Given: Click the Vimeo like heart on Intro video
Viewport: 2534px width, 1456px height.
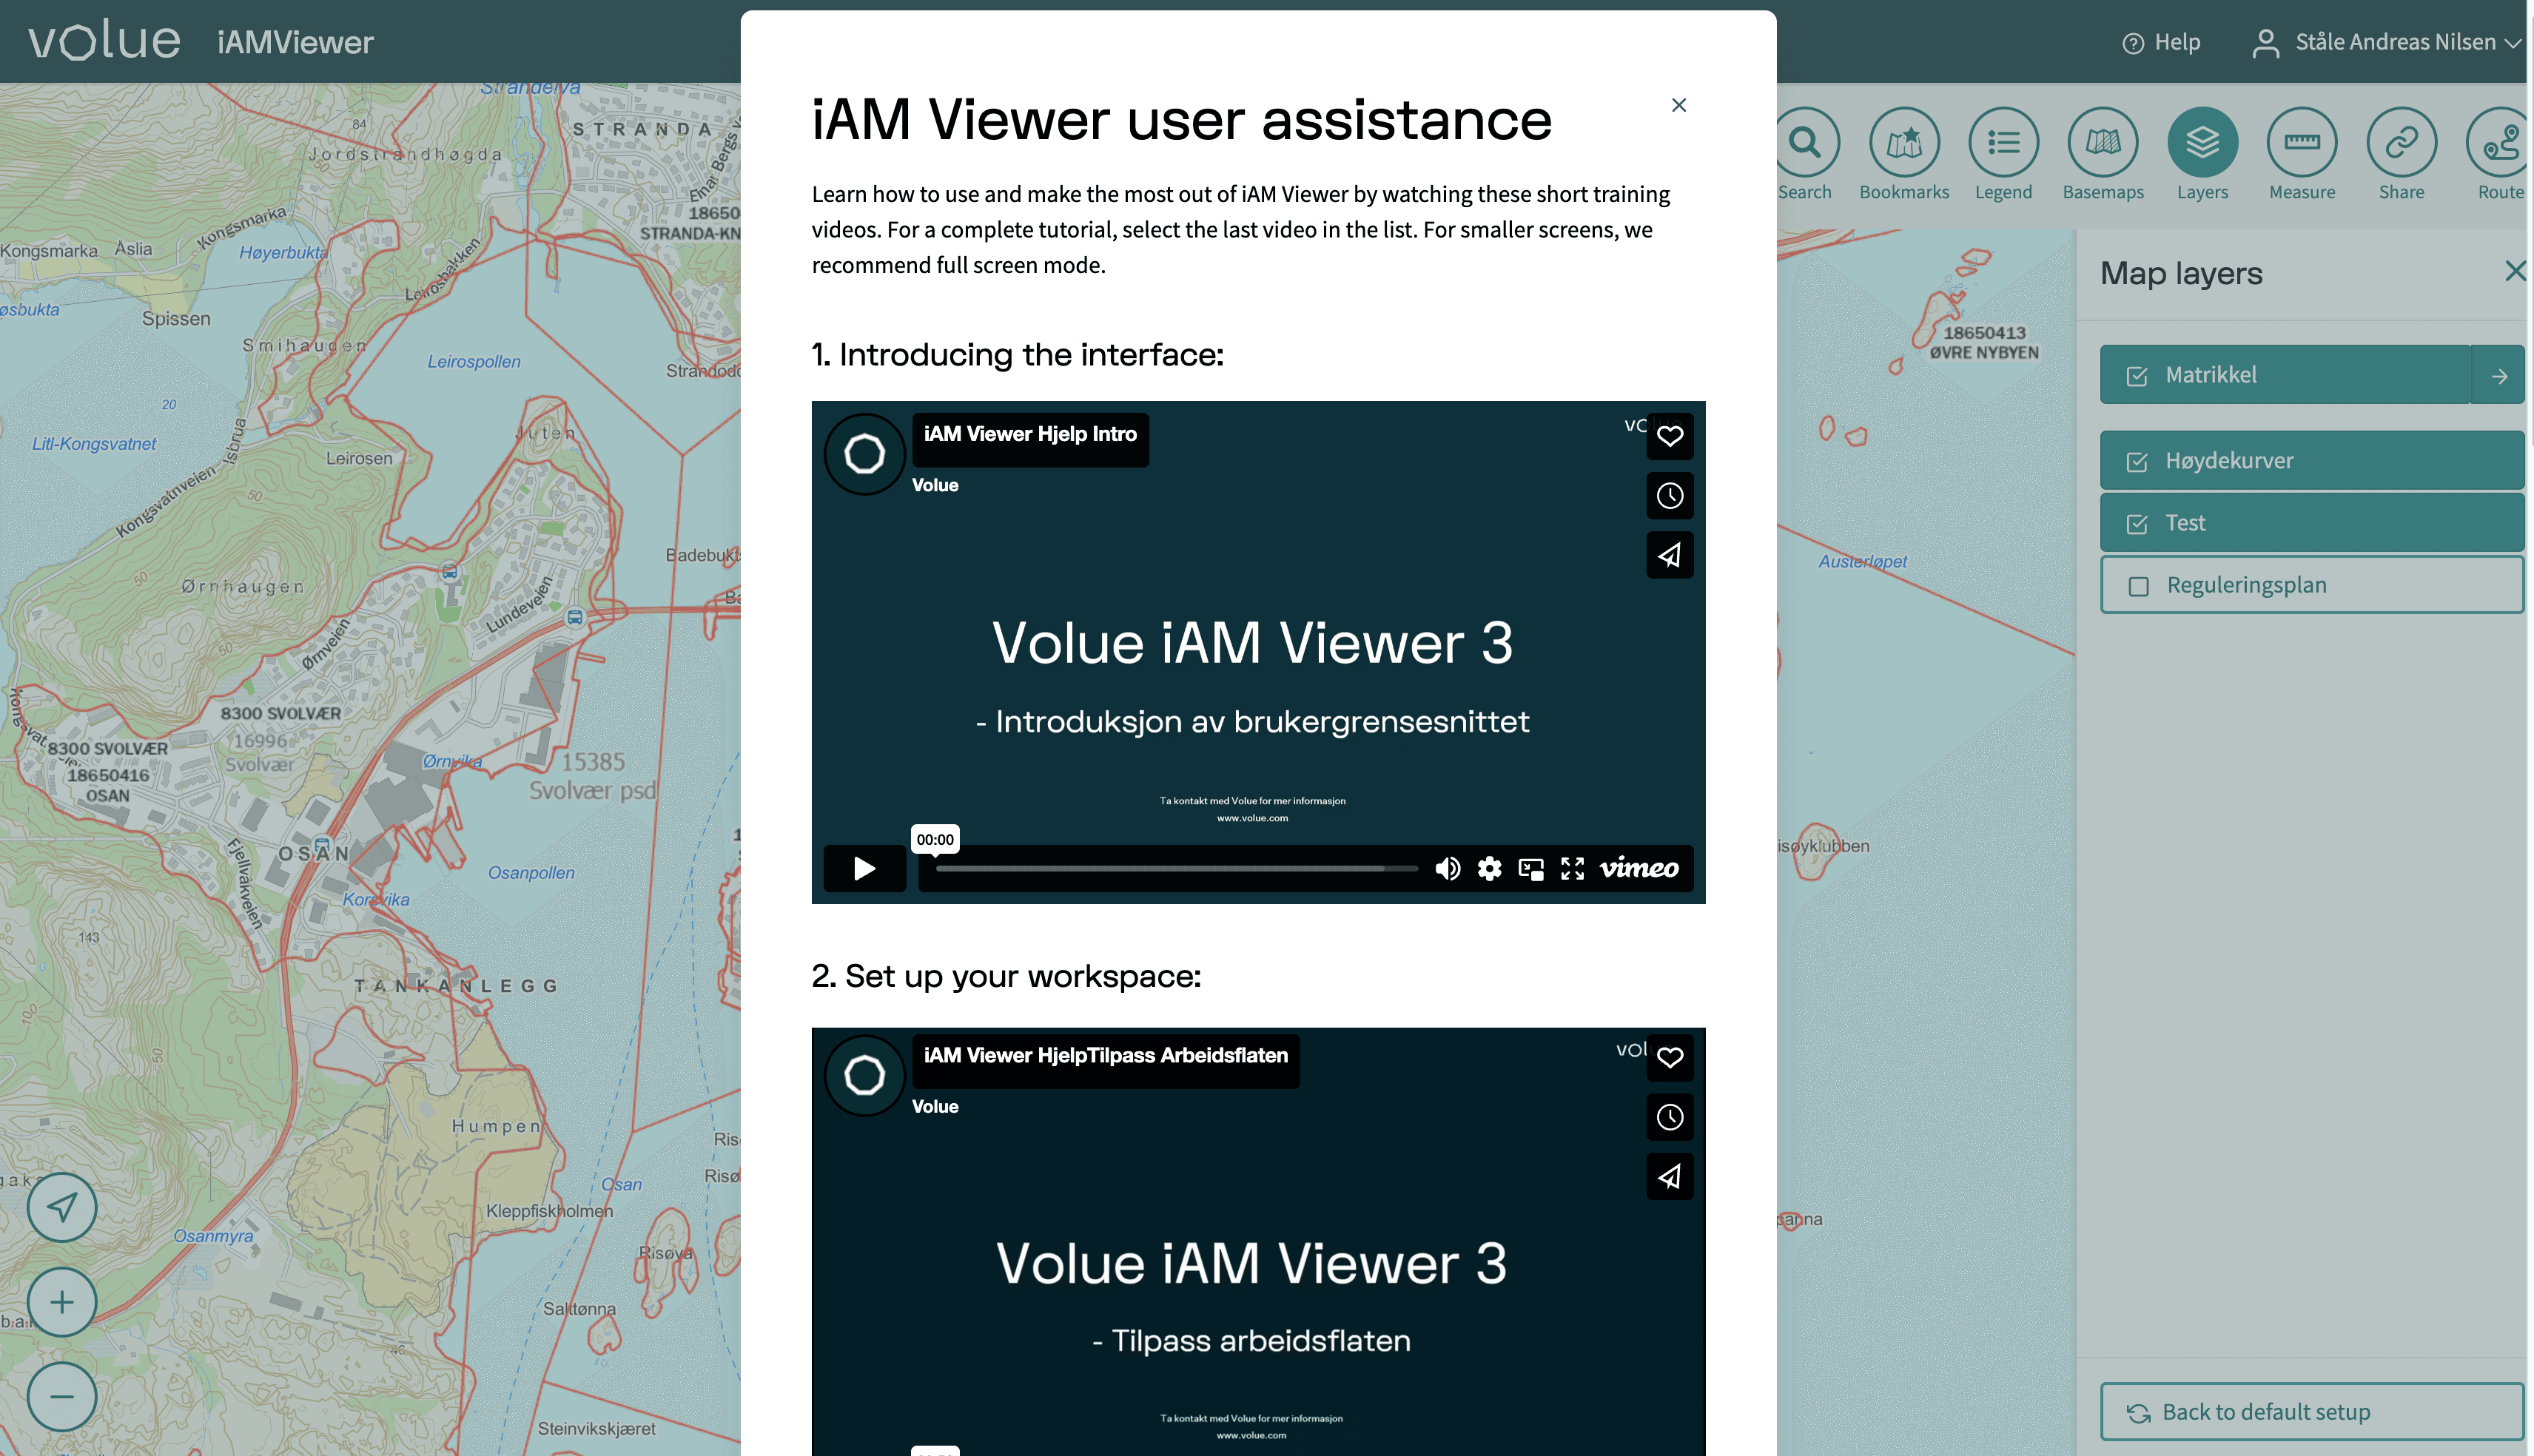Looking at the screenshot, I should pos(1669,436).
